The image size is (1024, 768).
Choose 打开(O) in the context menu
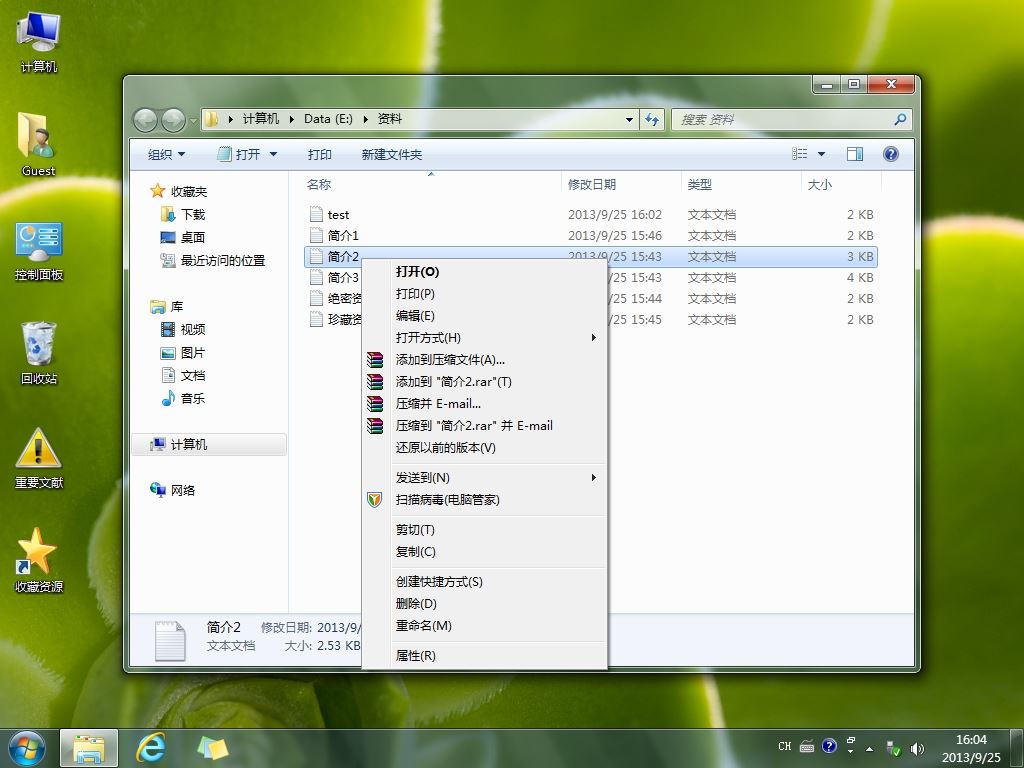pos(484,272)
